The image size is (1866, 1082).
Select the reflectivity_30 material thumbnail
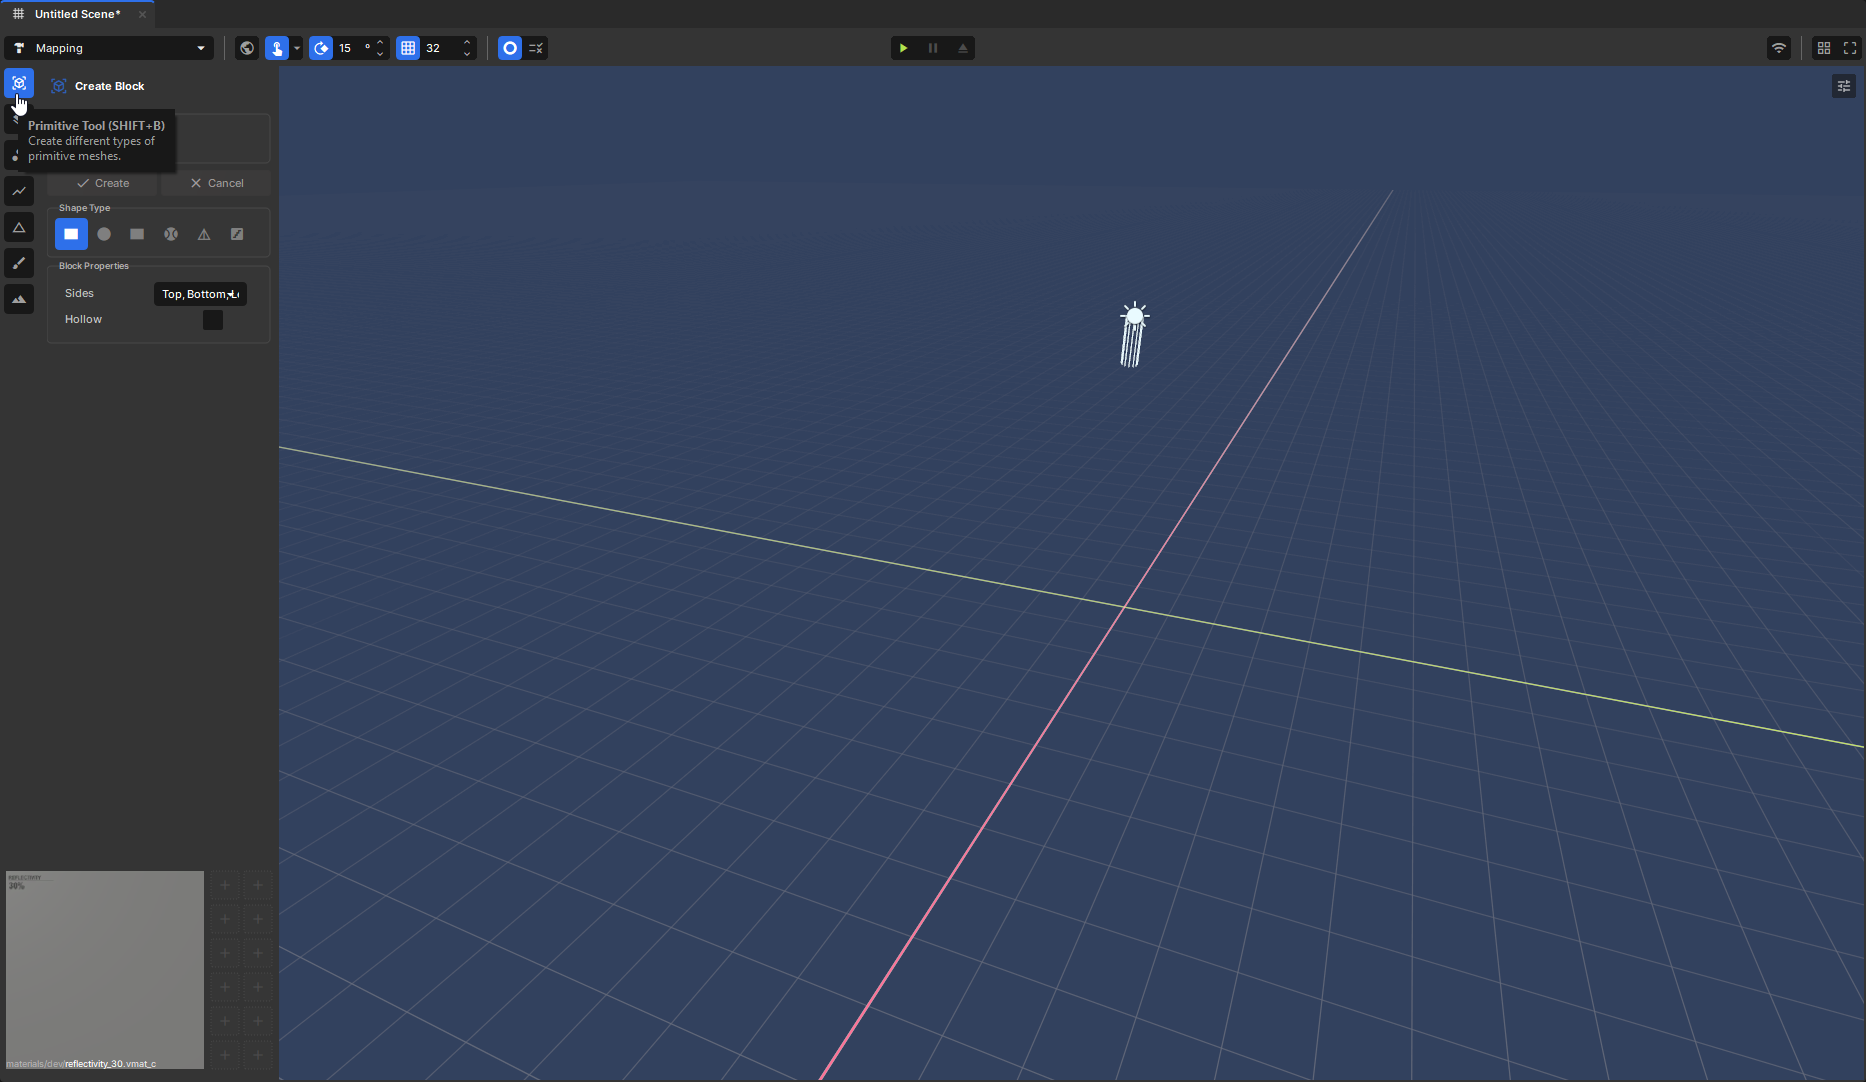click(105, 970)
